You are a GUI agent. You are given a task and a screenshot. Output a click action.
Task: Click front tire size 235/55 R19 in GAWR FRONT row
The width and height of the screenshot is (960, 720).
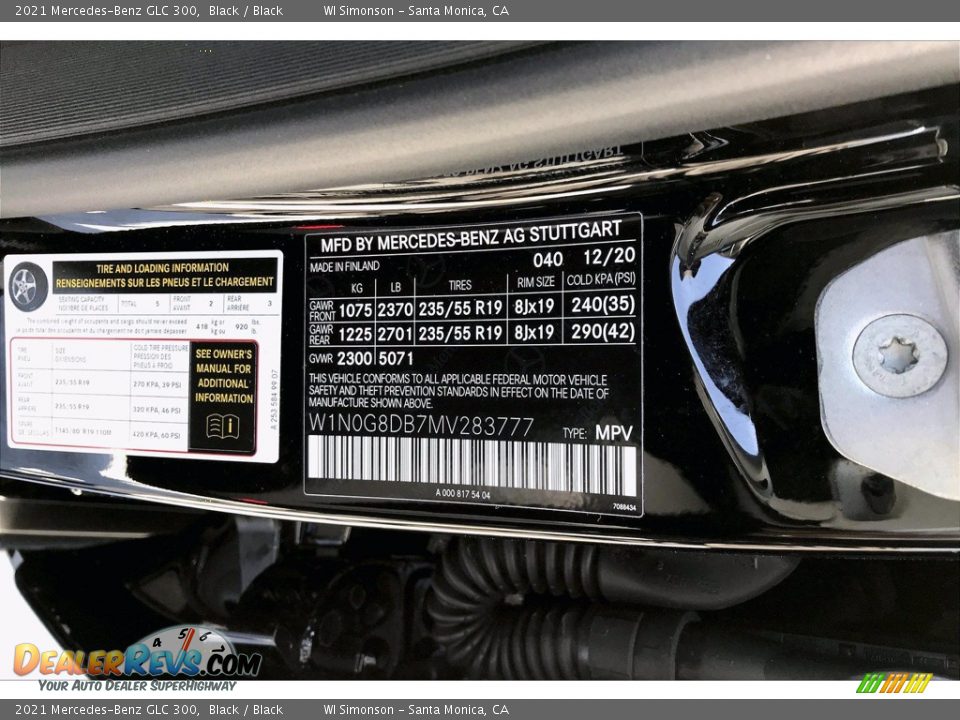coord(460,308)
